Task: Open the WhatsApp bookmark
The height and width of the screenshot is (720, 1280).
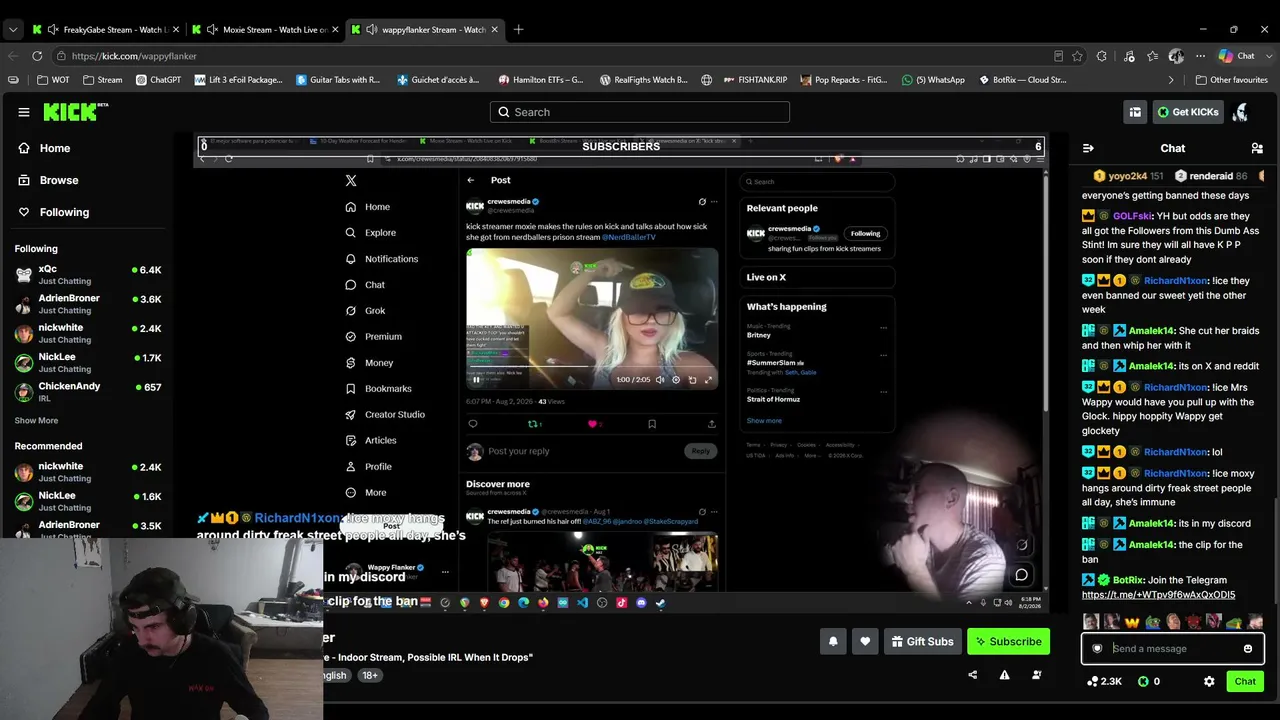Action: [933, 80]
